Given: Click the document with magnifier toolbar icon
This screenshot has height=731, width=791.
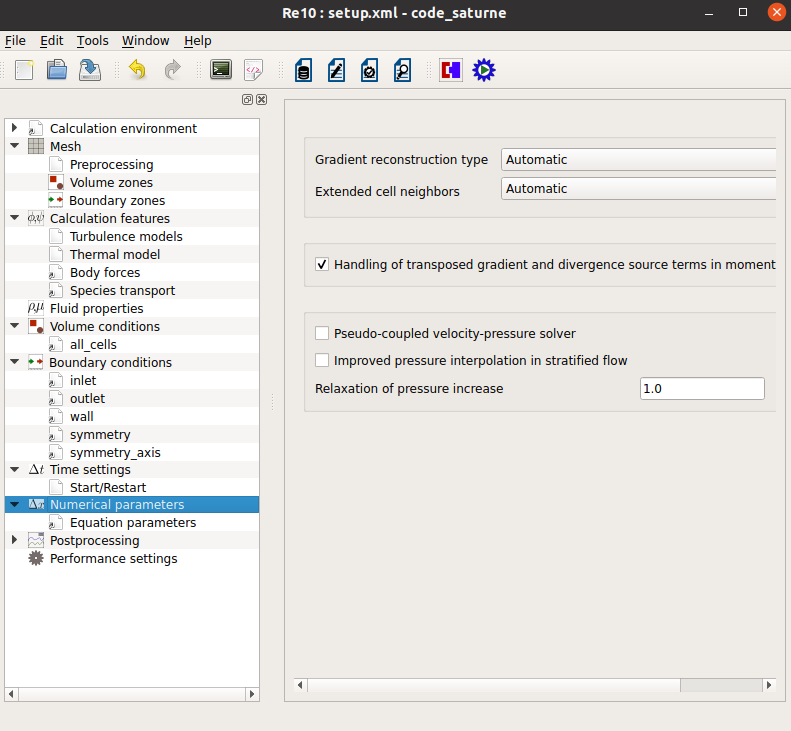Looking at the screenshot, I should point(402,70).
